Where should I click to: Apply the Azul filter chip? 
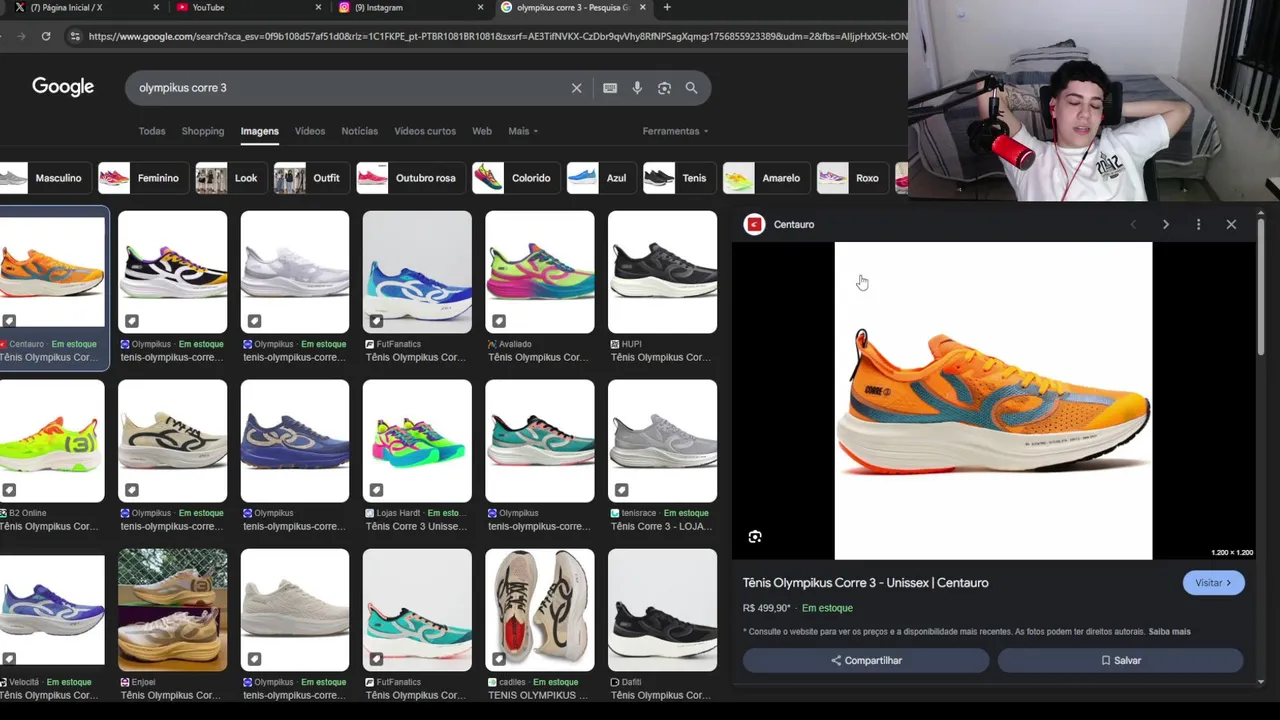tap(600, 178)
